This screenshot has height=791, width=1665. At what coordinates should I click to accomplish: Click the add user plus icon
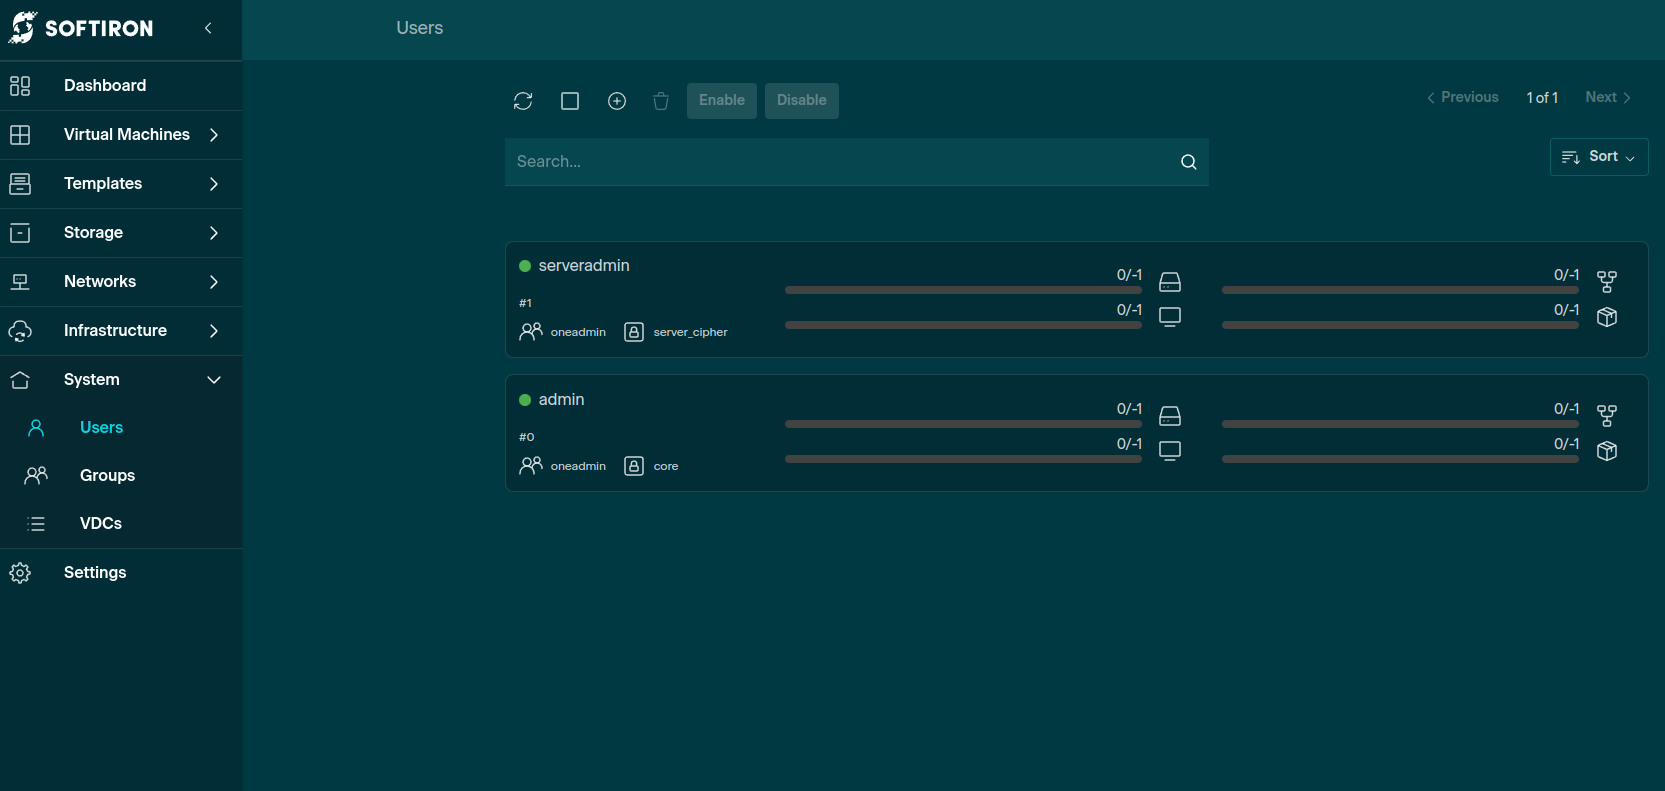coord(617,101)
